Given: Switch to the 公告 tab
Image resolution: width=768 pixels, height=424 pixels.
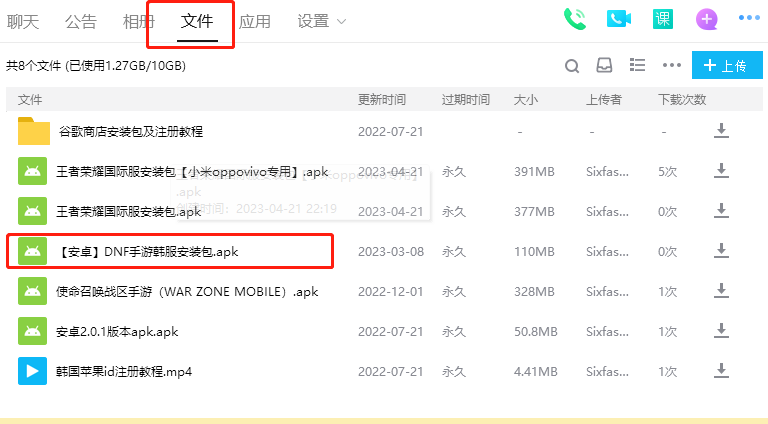Looking at the screenshot, I should coord(81,21).
